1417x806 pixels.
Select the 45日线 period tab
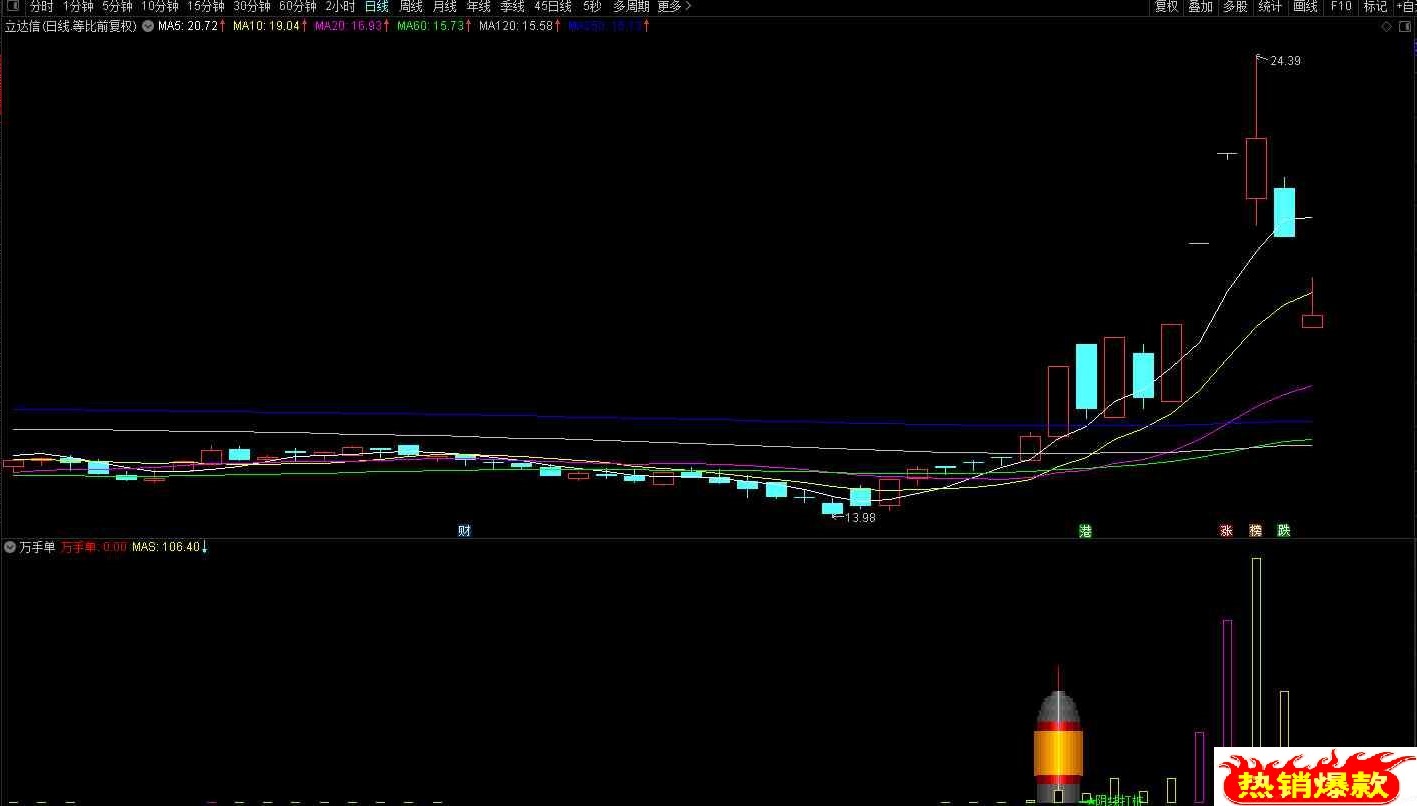pos(553,6)
